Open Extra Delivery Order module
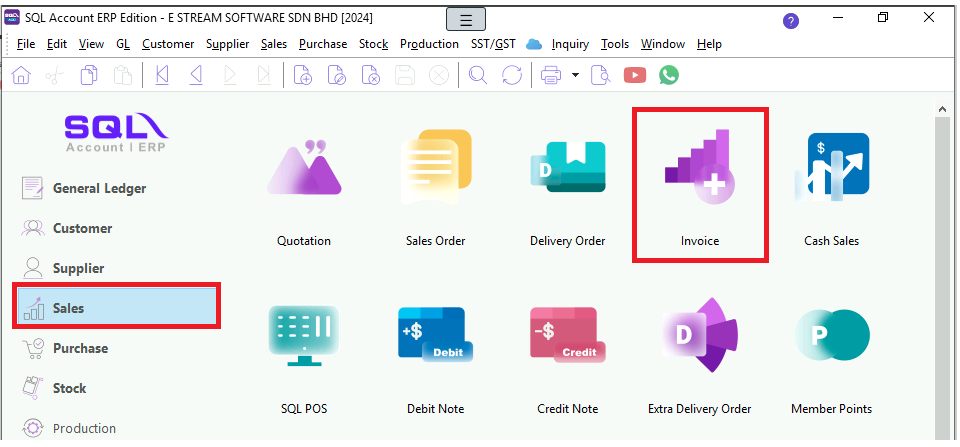 [x=700, y=336]
